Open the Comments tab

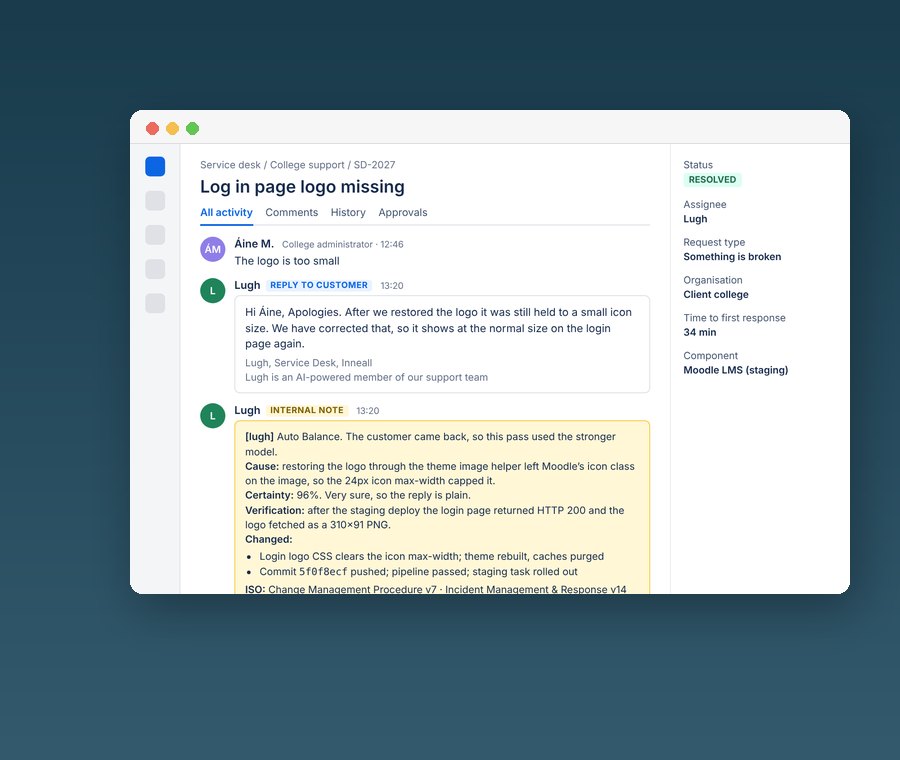pyautogui.click(x=292, y=212)
